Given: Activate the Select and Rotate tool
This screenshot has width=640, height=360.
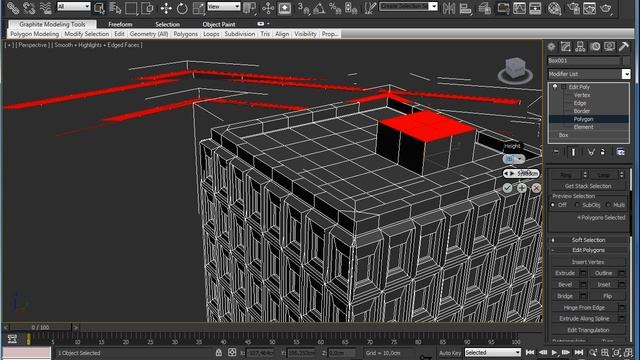Looking at the screenshot, I should 182,7.
